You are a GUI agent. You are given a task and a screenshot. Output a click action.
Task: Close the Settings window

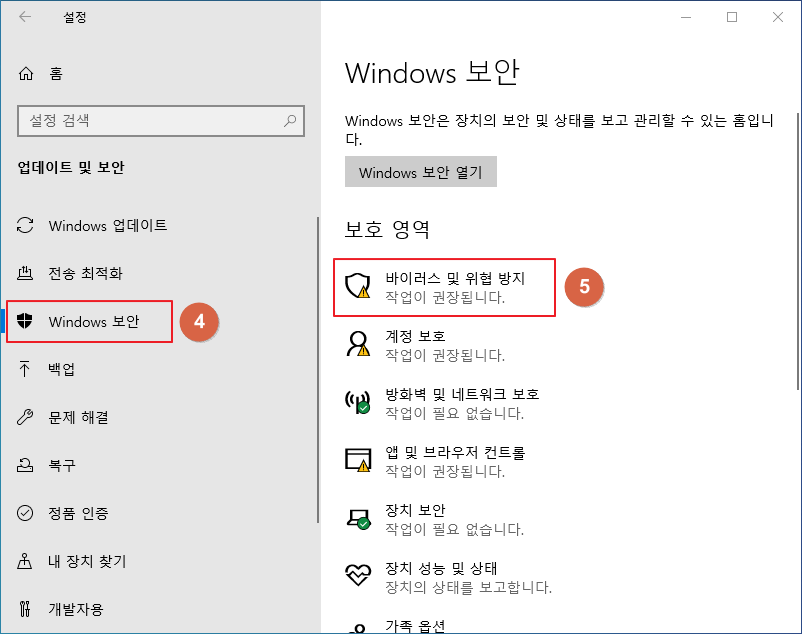click(x=778, y=17)
